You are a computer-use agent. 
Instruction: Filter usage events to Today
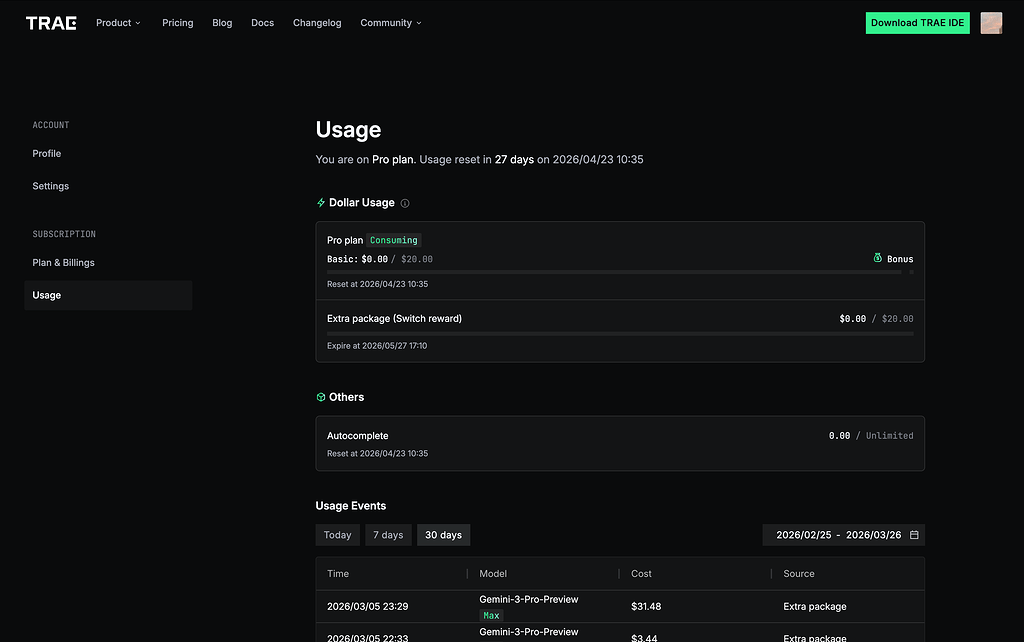coord(338,535)
